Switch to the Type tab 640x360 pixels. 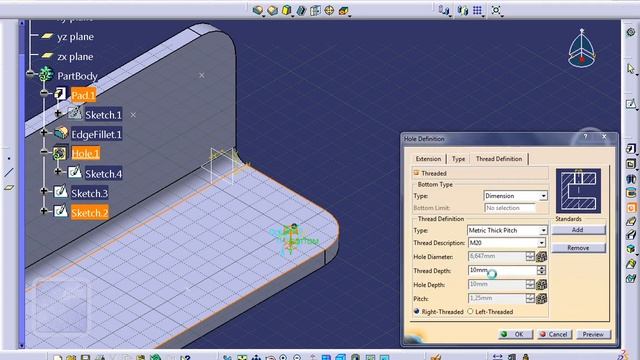click(458, 159)
